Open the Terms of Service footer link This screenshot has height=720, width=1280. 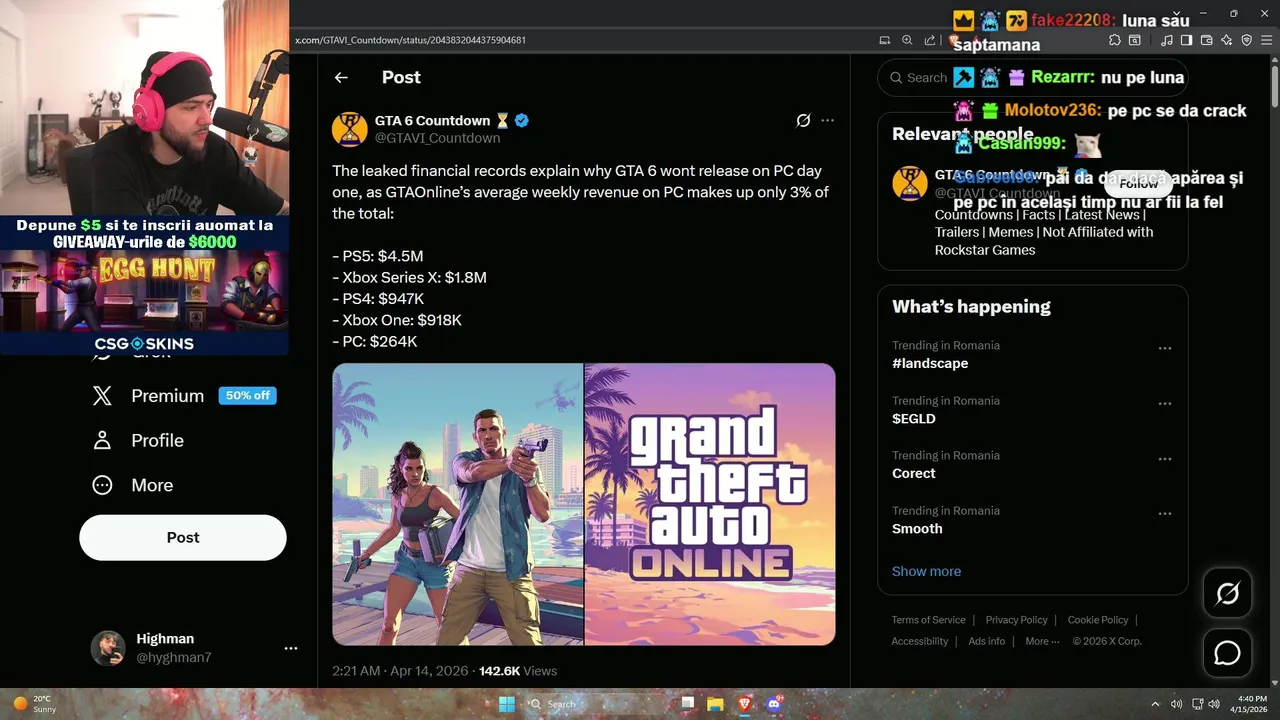coord(929,620)
